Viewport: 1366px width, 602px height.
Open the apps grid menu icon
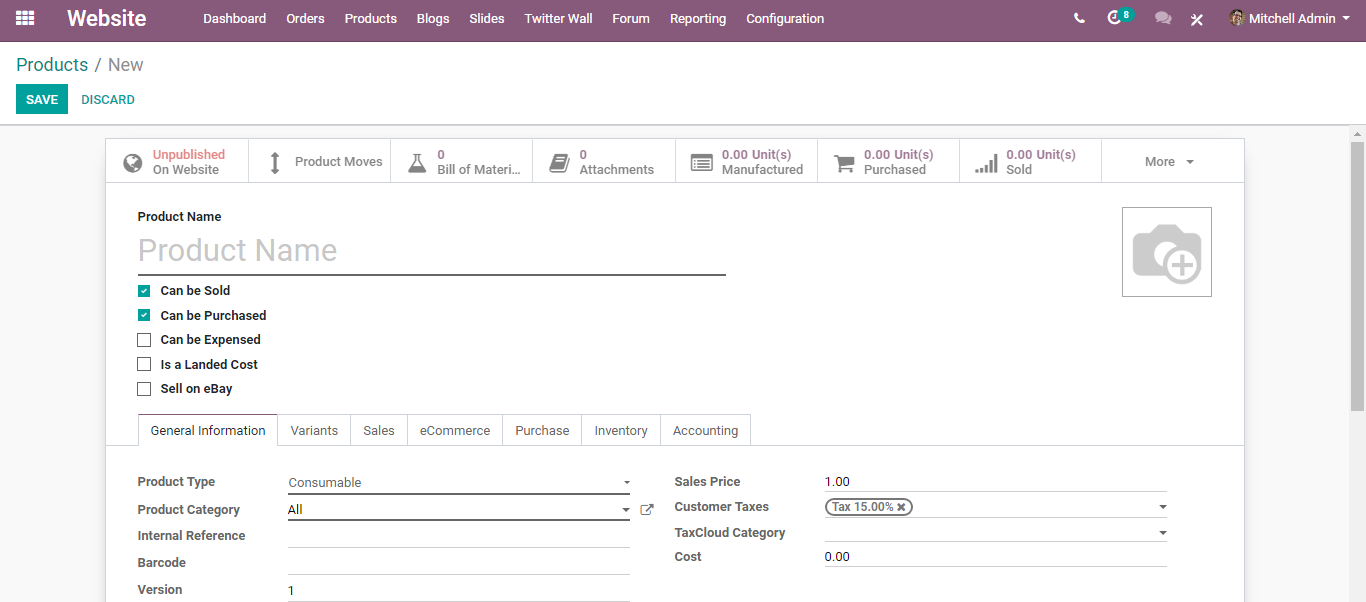pos(25,18)
